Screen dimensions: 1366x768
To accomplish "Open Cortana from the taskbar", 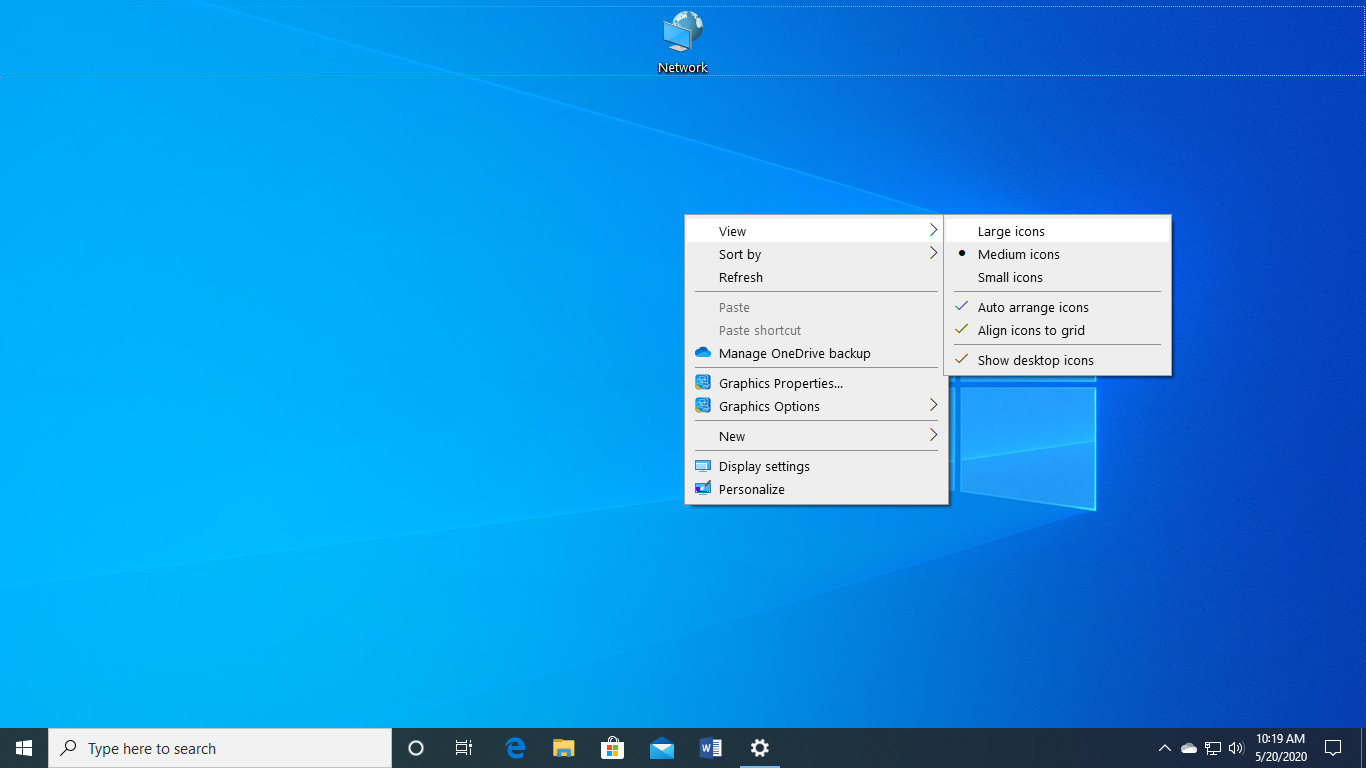I will click(x=416, y=748).
